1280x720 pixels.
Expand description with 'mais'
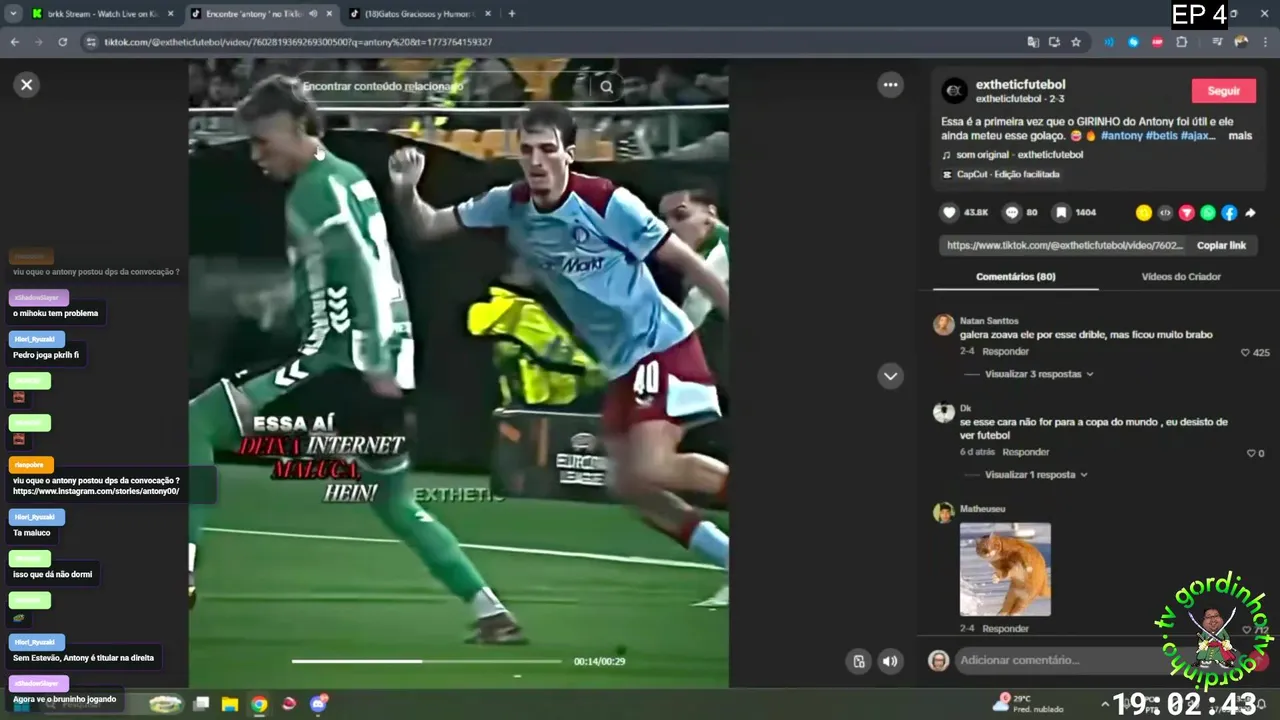pyautogui.click(x=1240, y=135)
